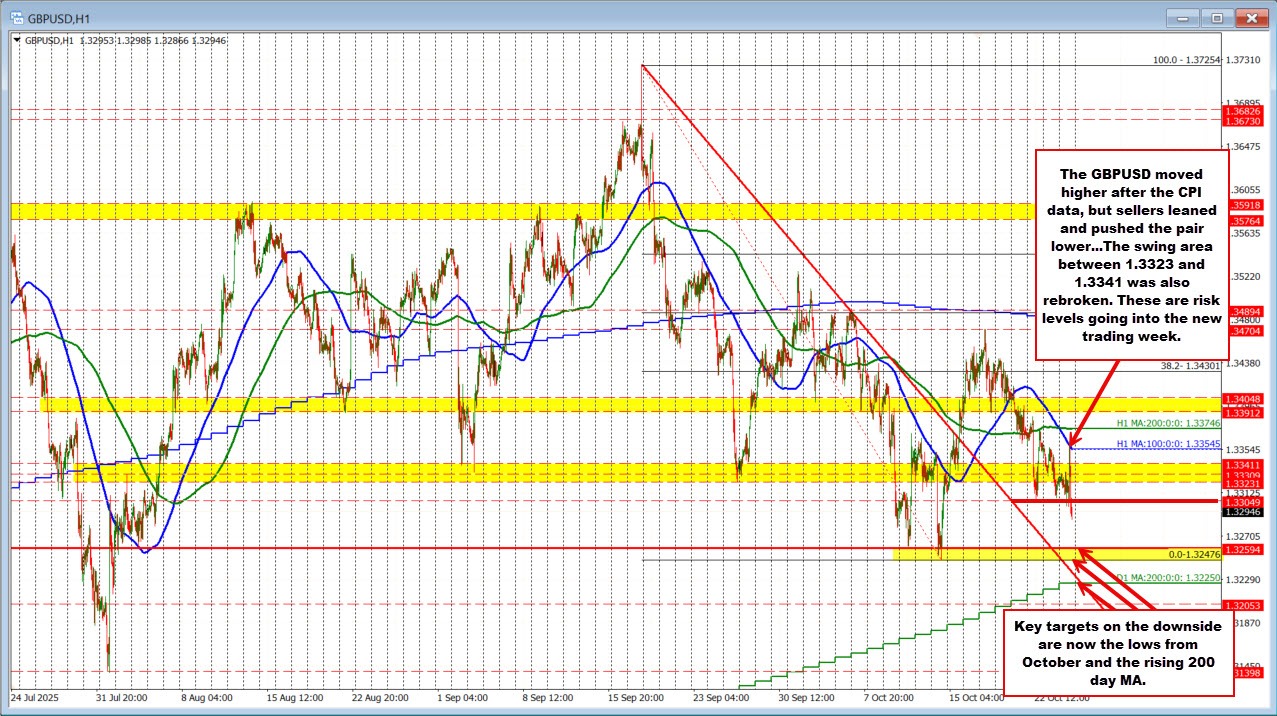Expand the OHLC quote details arrow

19,41
